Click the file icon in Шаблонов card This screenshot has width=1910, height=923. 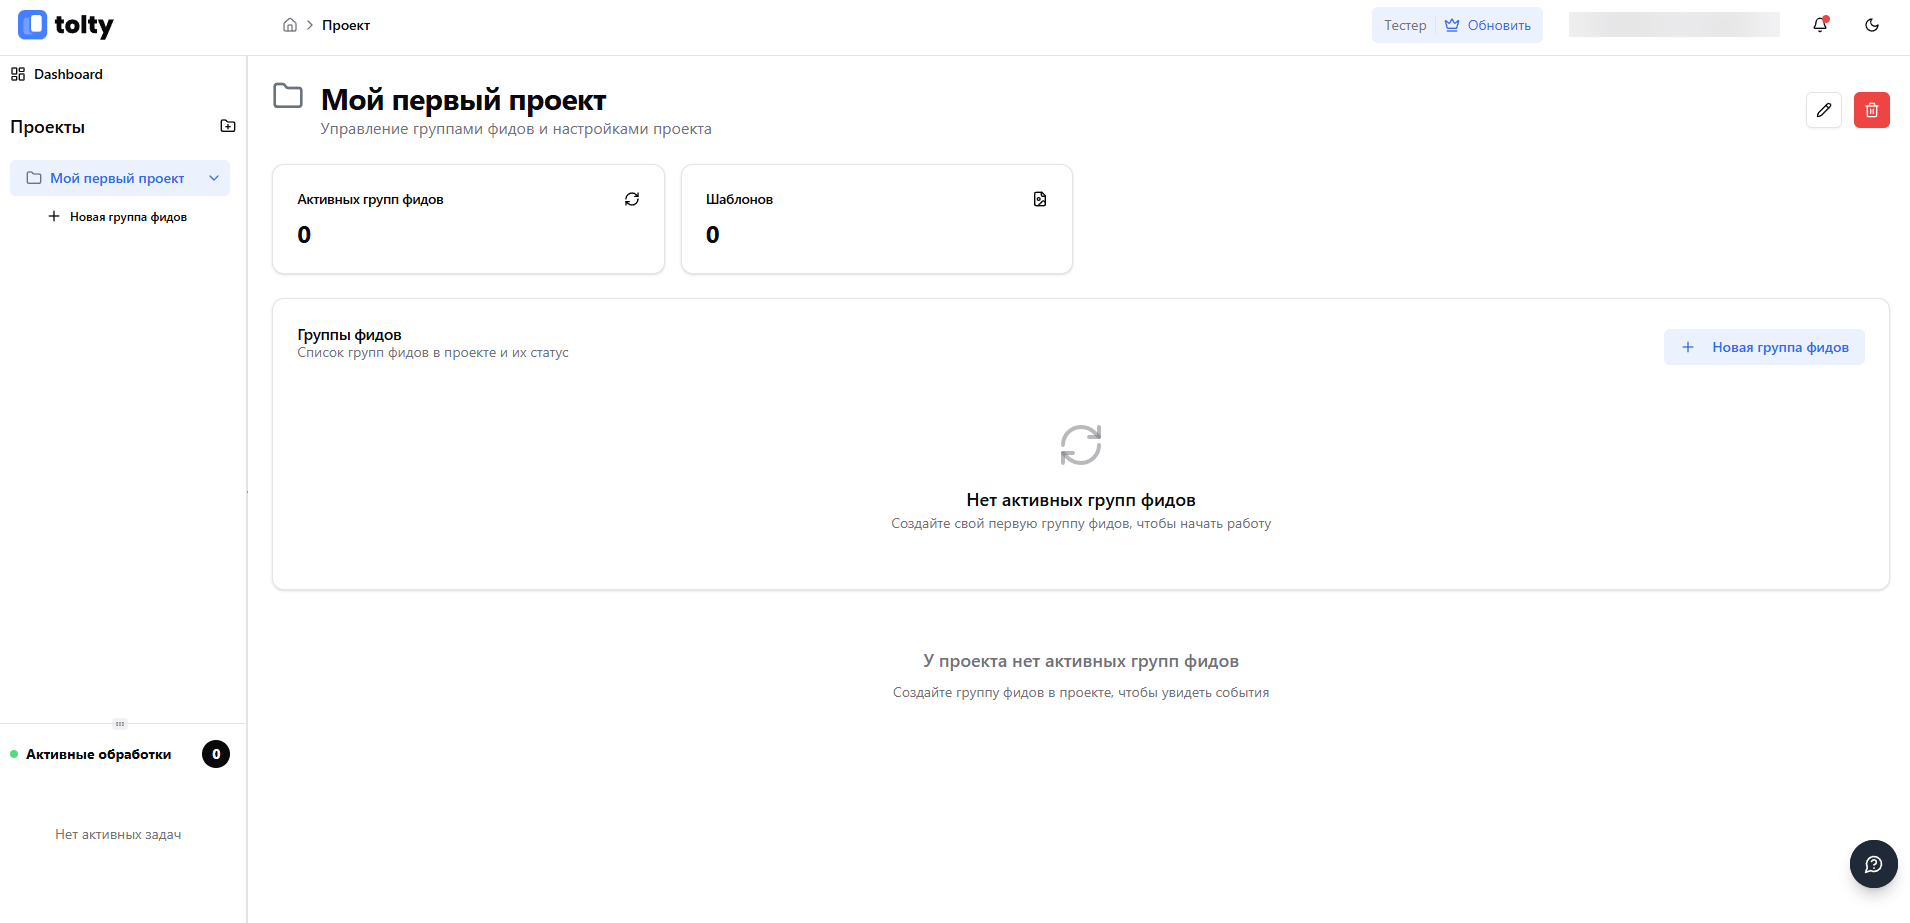coord(1040,199)
